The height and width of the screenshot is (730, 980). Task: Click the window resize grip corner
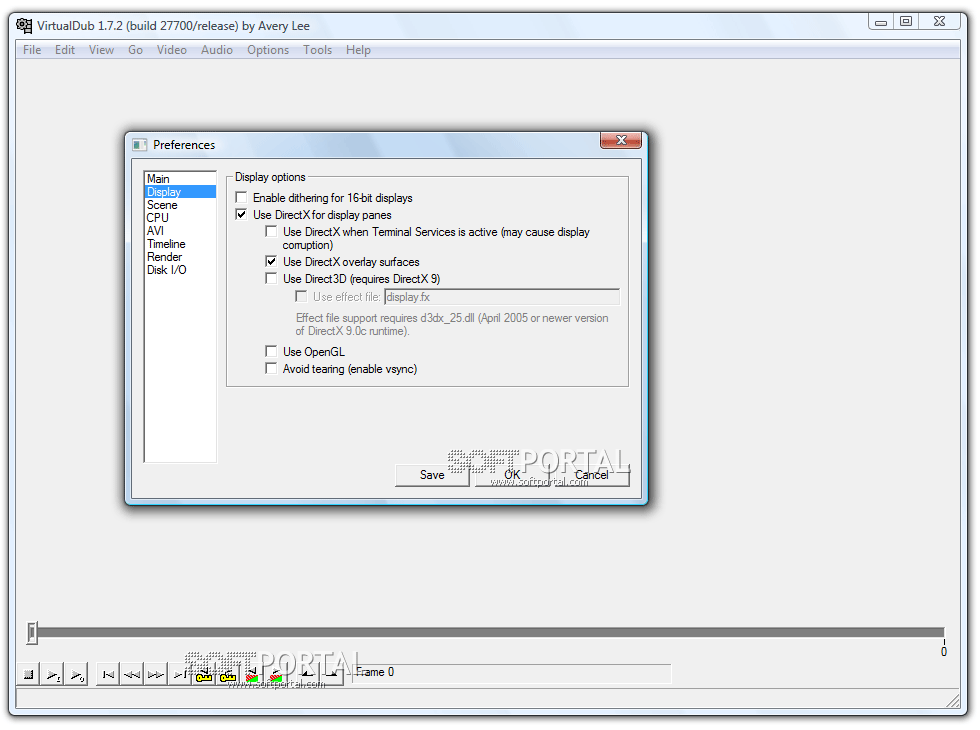point(952,701)
